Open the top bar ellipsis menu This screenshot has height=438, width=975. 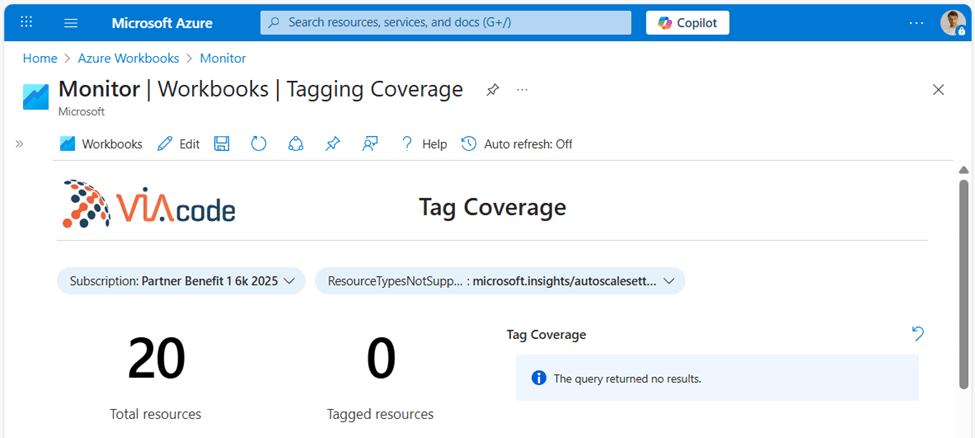point(916,22)
